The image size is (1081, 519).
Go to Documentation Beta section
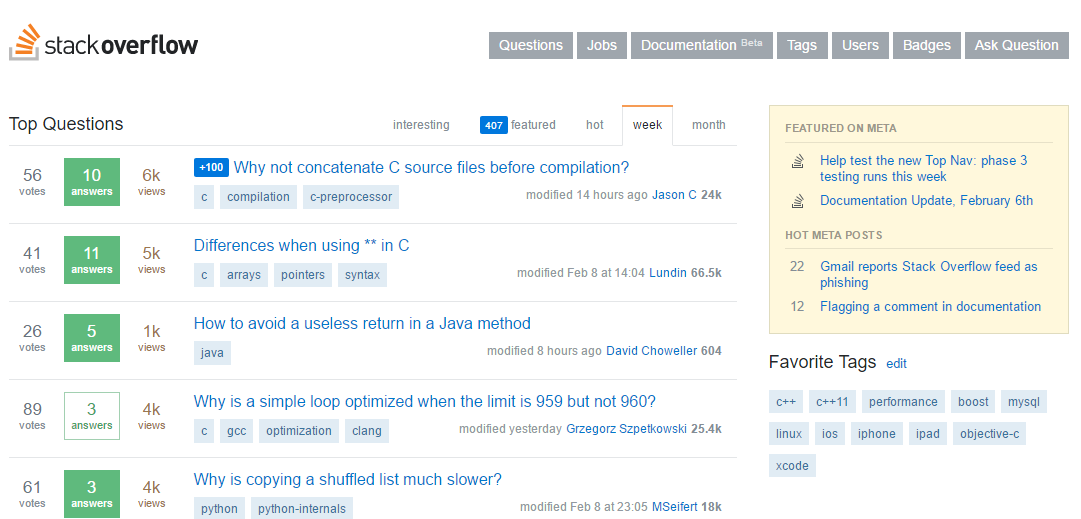click(x=701, y=45)
